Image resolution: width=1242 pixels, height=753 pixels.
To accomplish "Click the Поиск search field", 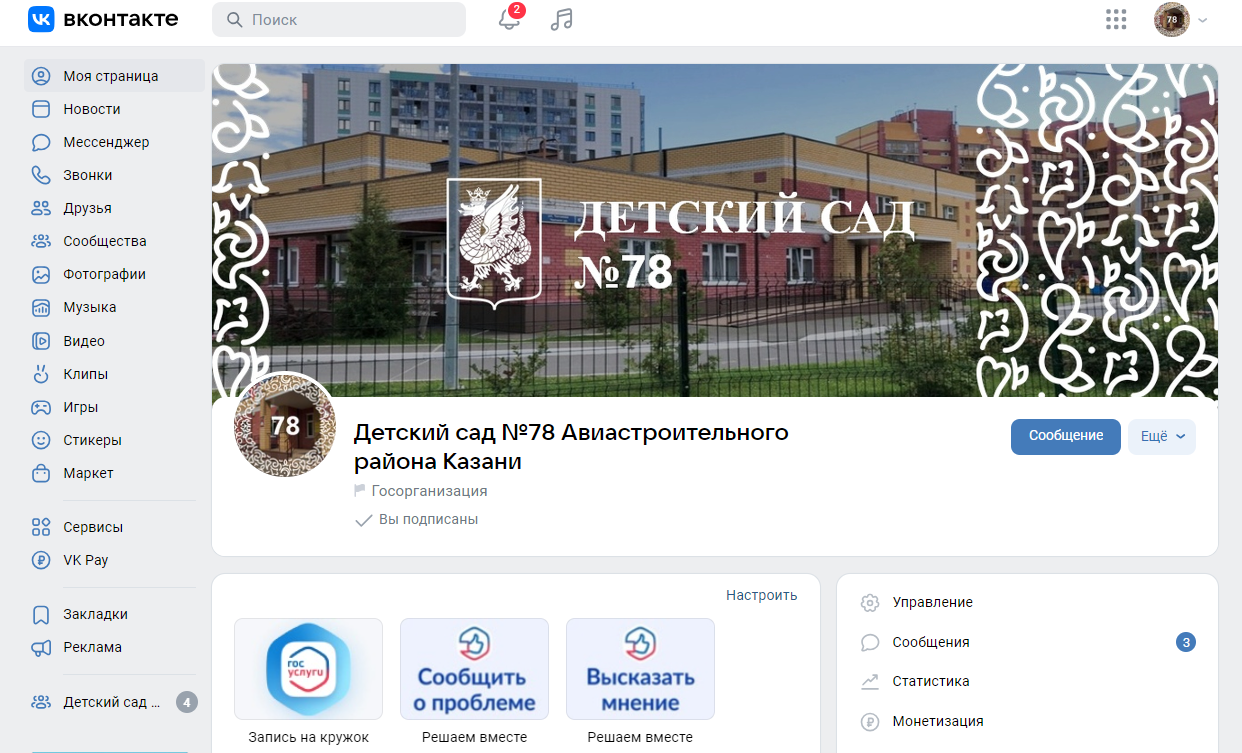I will (340, 20).
